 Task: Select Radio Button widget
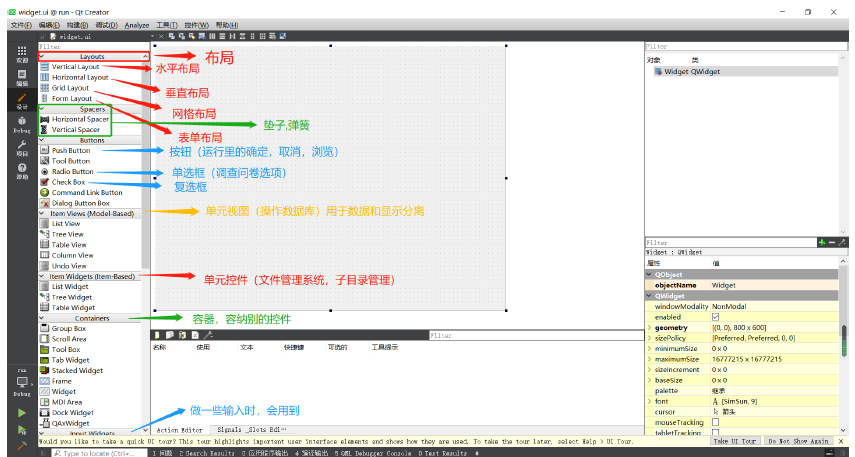click(x=66, y=171)
